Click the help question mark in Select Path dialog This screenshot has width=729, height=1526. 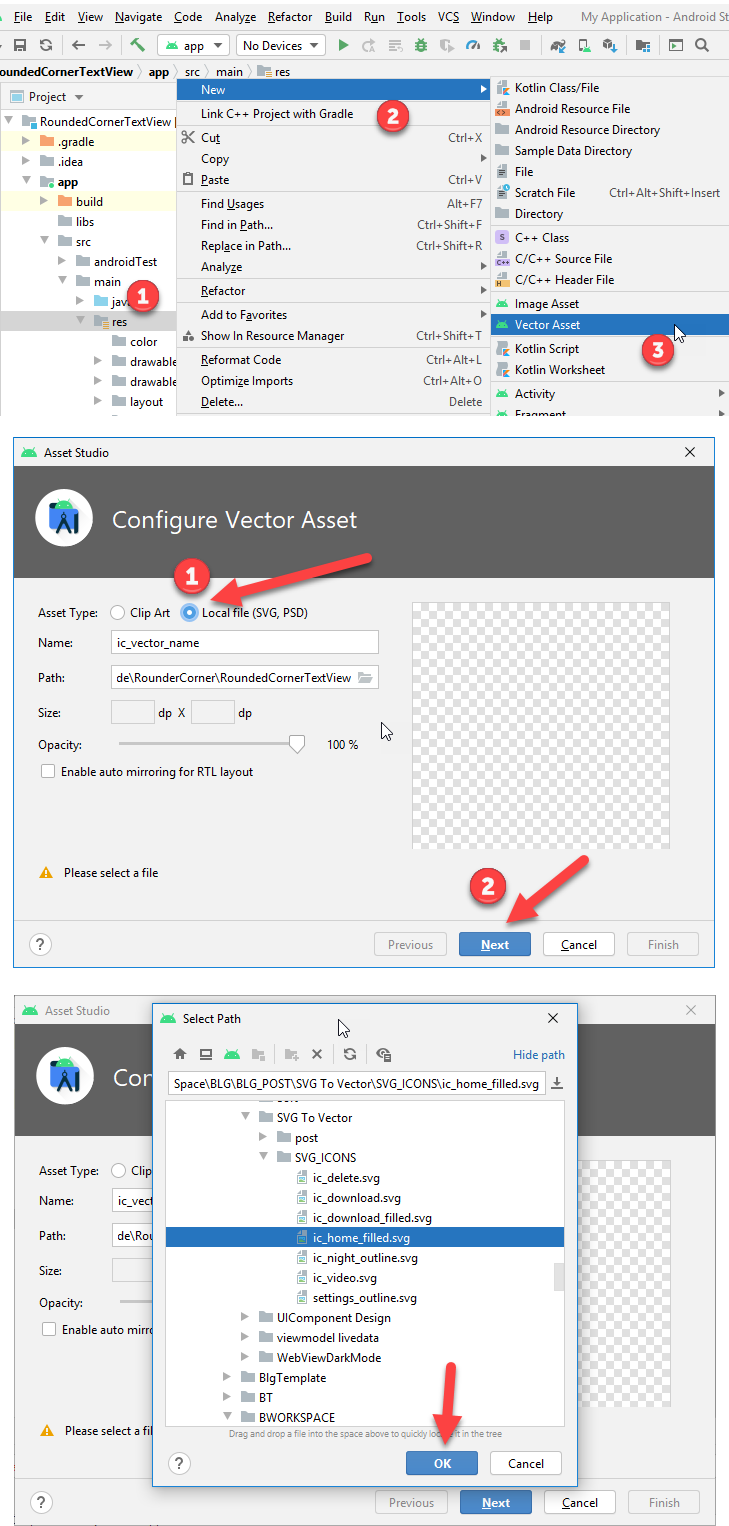tap(179, 1463)
